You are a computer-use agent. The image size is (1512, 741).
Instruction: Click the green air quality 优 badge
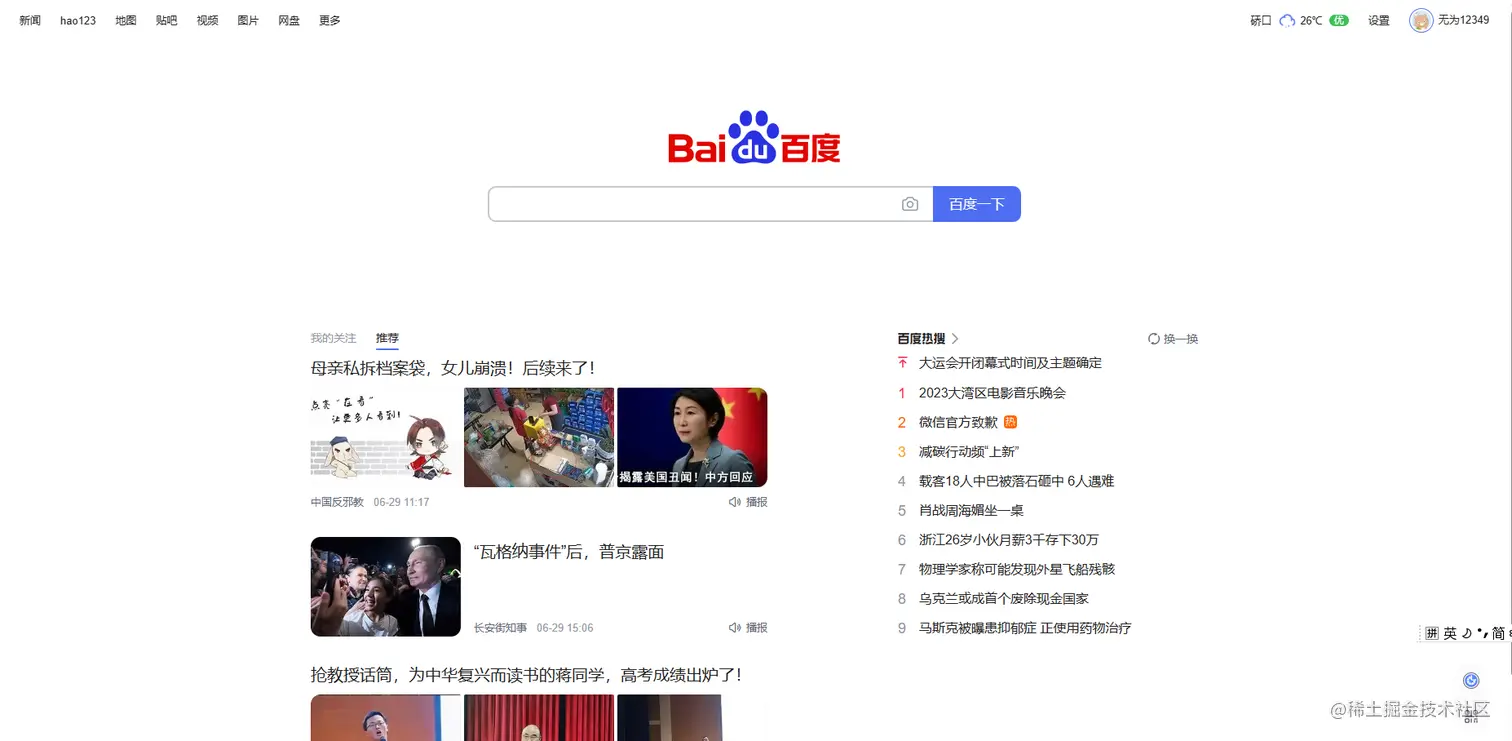(x=1339, y=20)
